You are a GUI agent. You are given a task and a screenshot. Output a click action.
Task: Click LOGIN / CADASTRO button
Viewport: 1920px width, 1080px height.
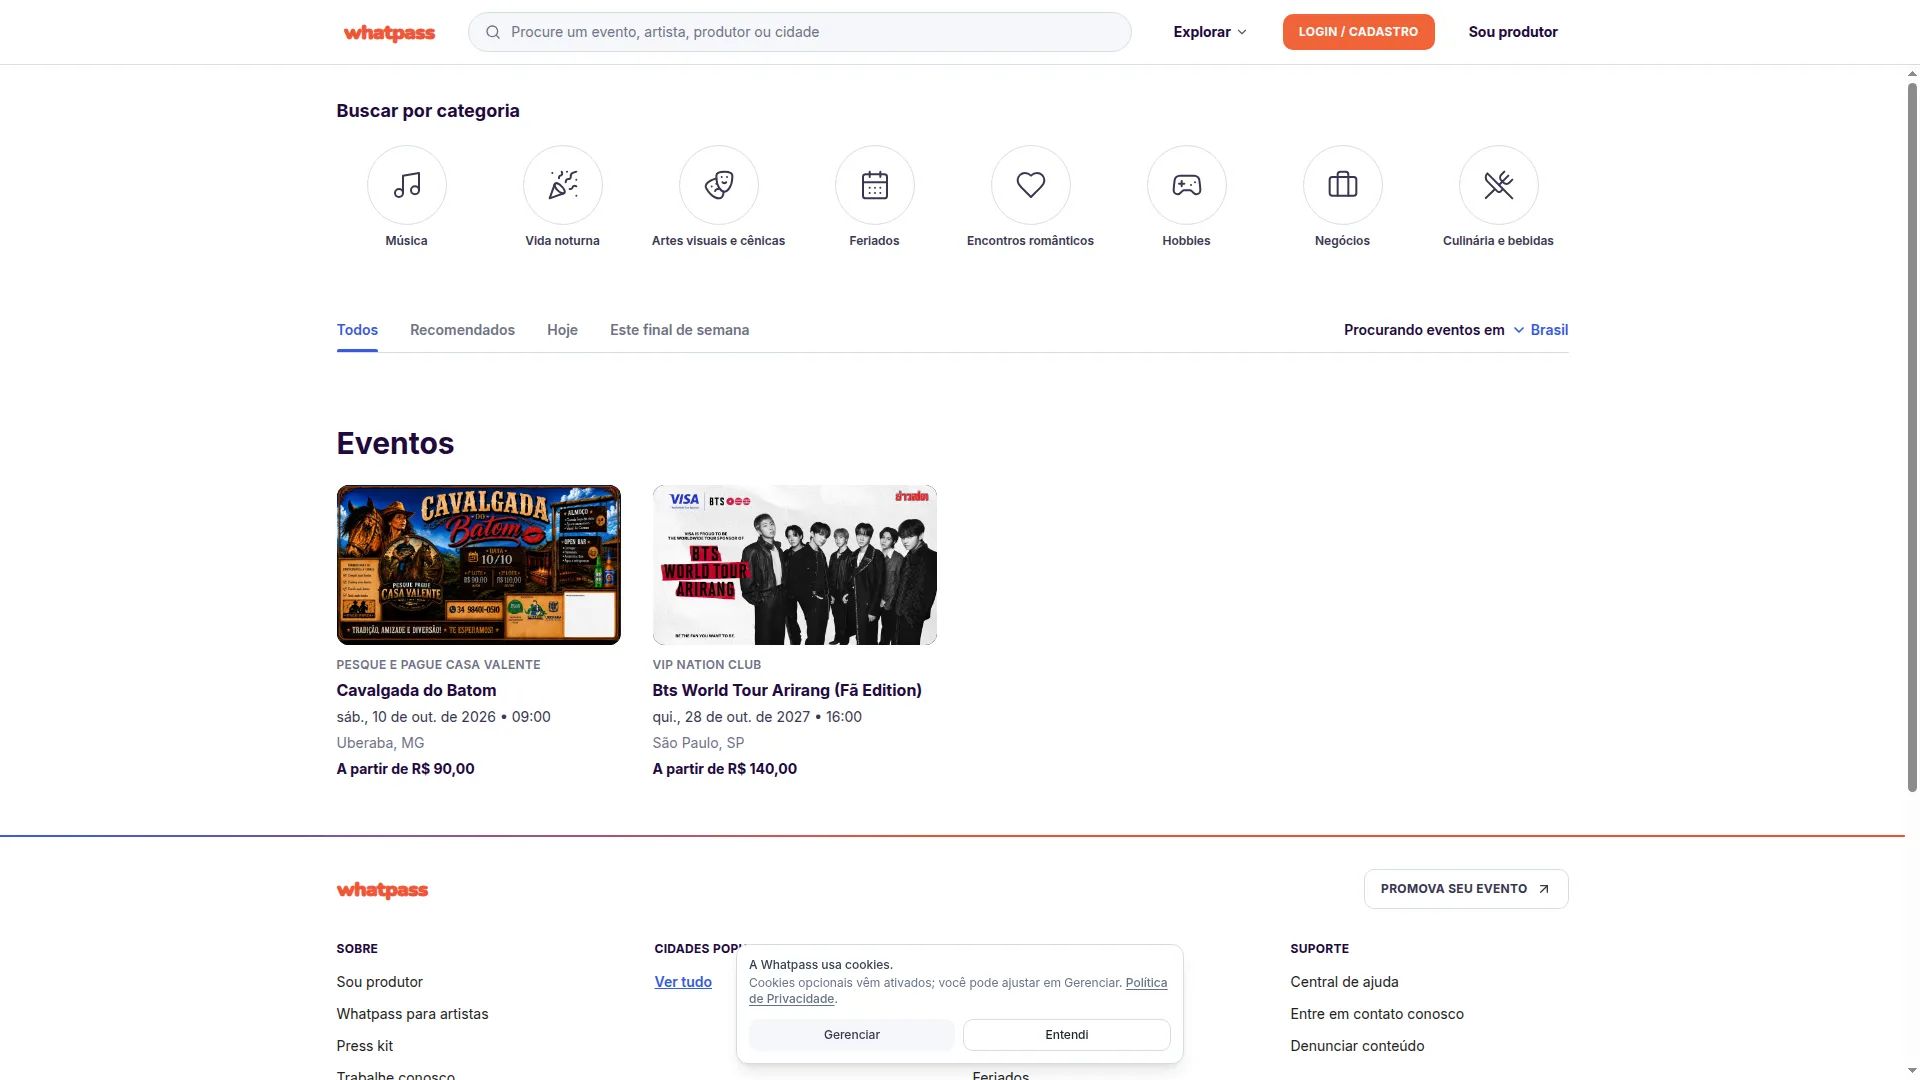tap(1358, 32)
